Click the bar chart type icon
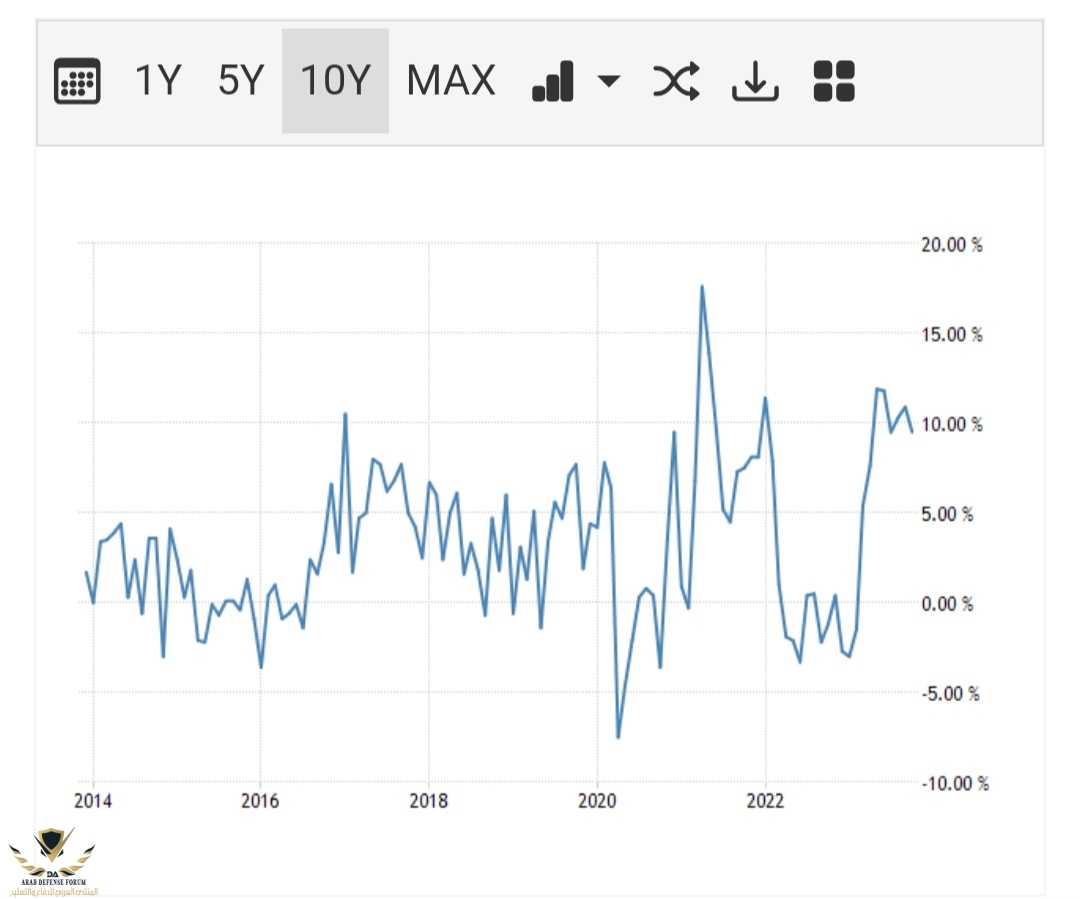 tap(552, 80)
